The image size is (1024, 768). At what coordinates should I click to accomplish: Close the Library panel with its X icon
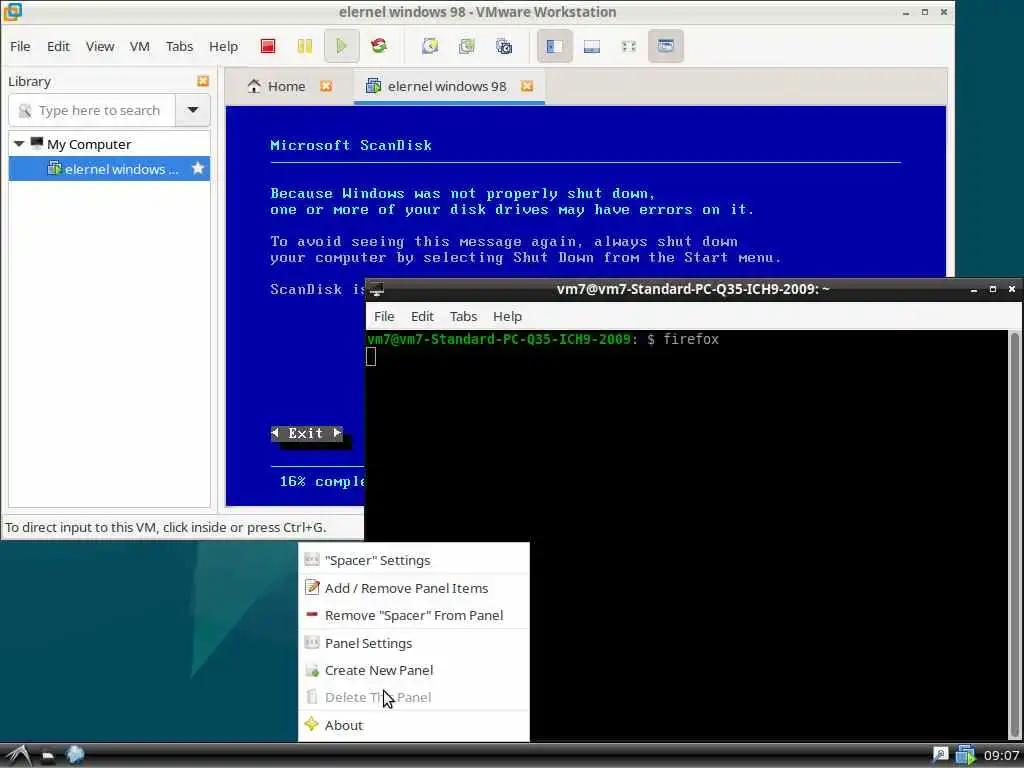point(202,81)
